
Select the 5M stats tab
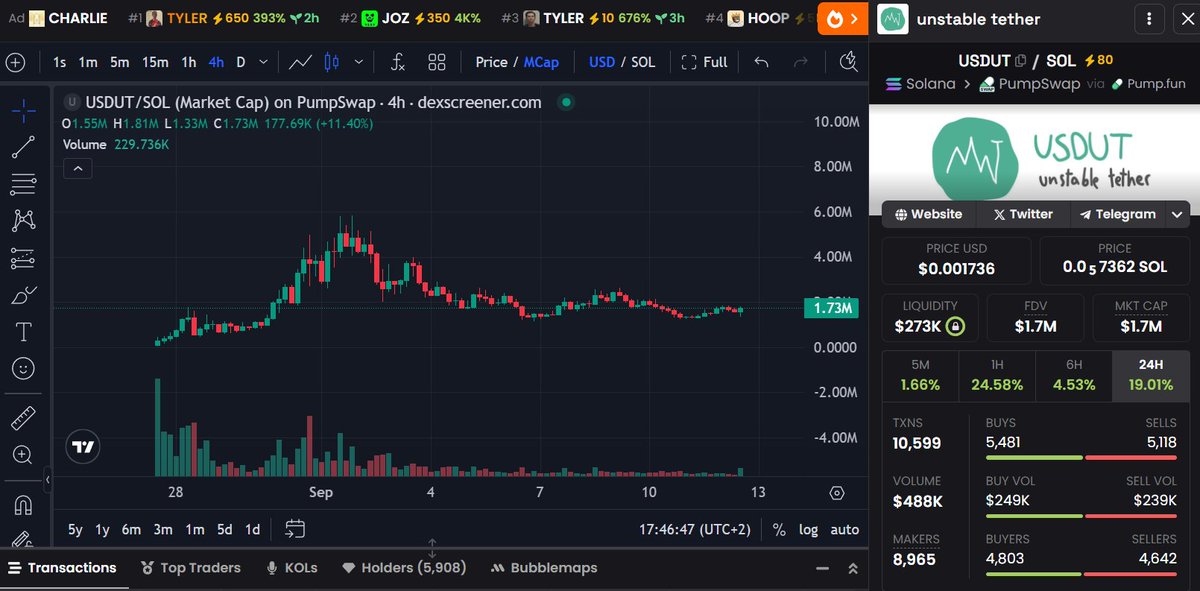920,376
